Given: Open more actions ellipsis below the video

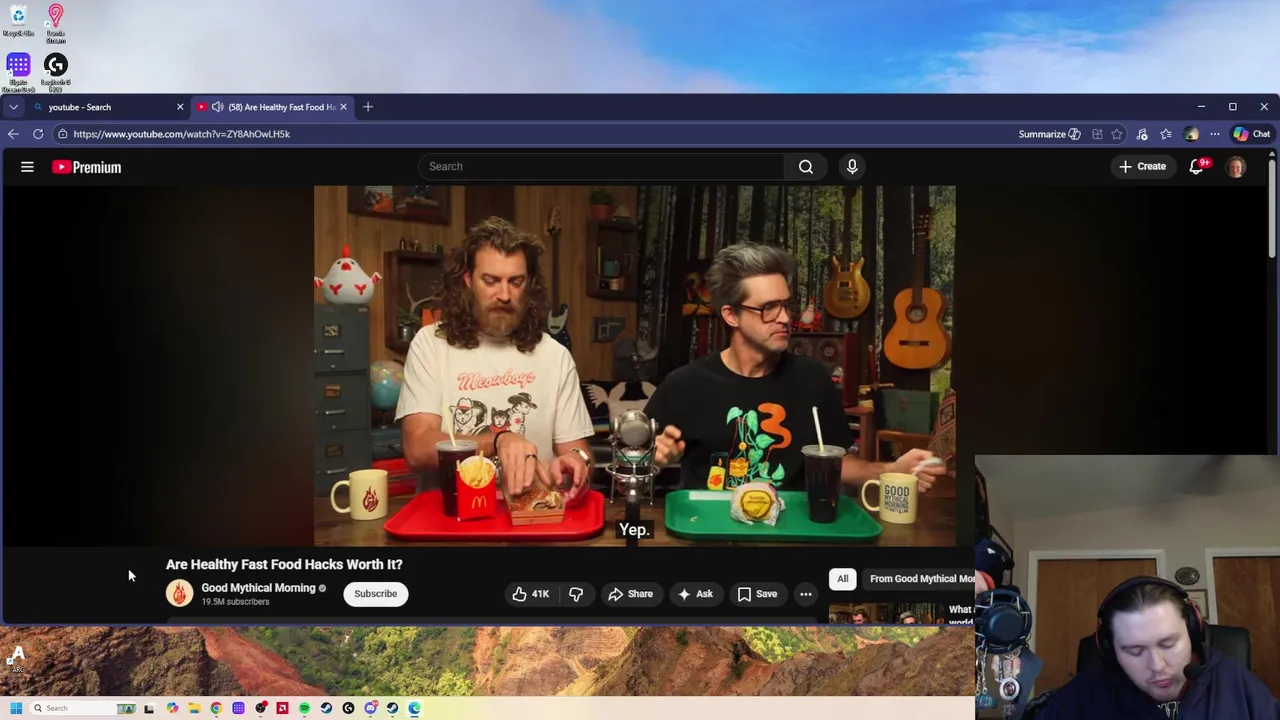Looking at the screenshot, I should (x=806, y=594).
